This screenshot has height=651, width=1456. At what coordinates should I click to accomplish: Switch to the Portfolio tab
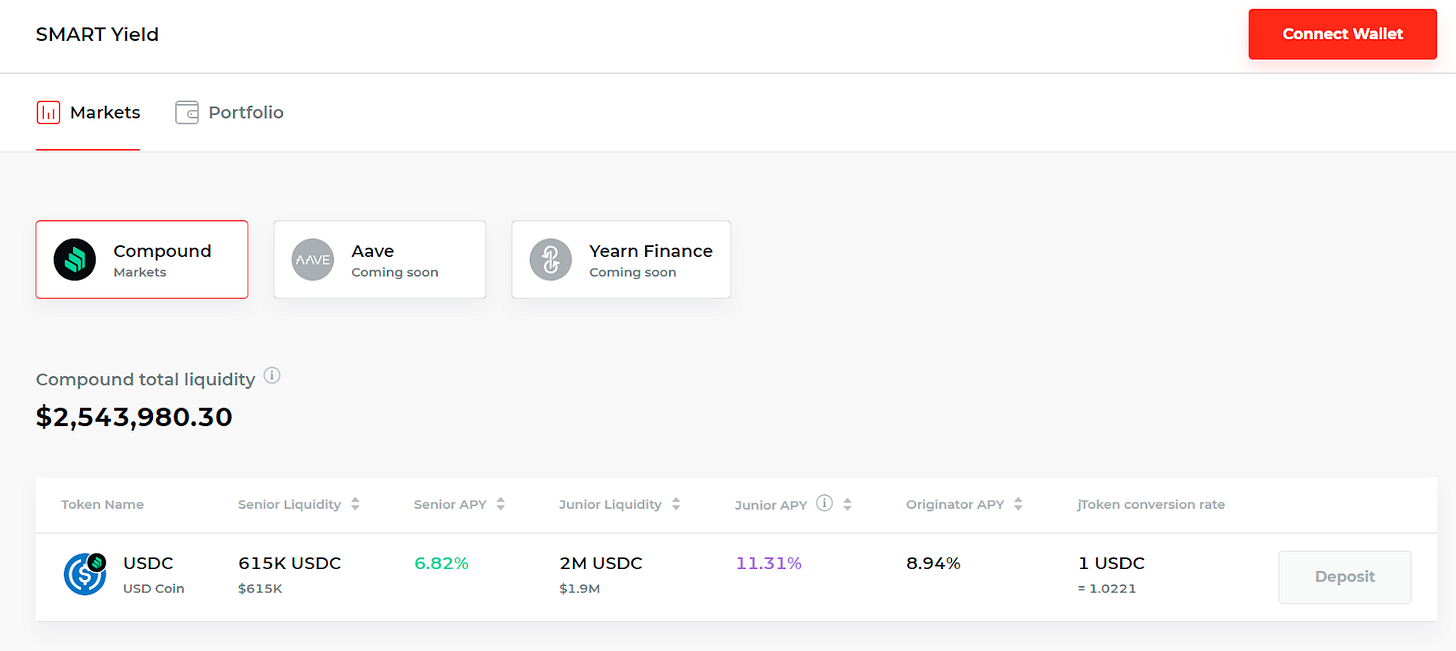point(229,113)
